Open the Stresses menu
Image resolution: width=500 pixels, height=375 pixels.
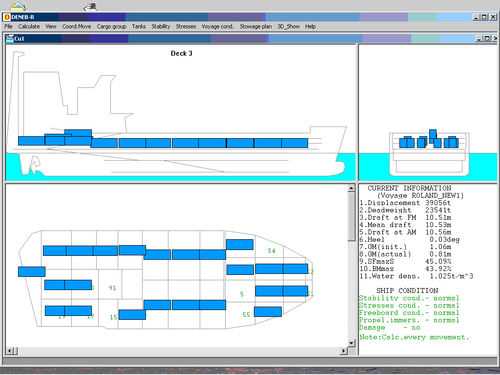pos(186,26)
